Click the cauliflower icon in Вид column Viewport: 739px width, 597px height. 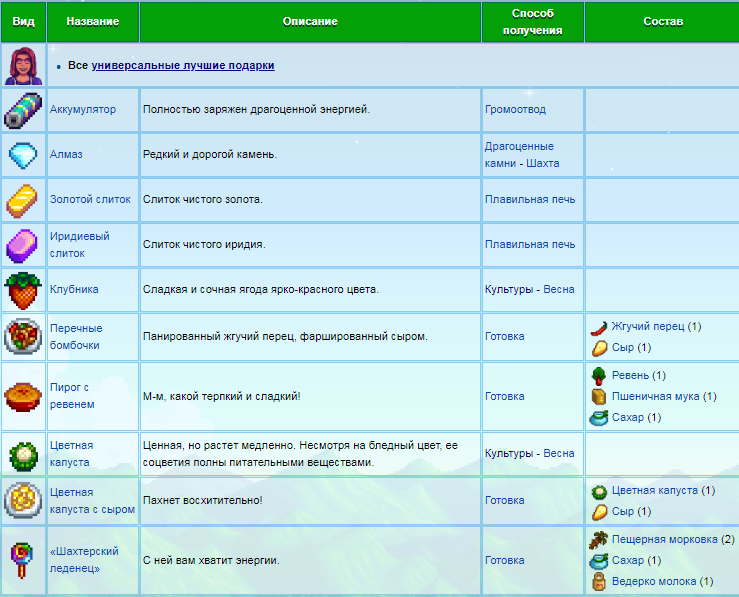tap(23, 456)
